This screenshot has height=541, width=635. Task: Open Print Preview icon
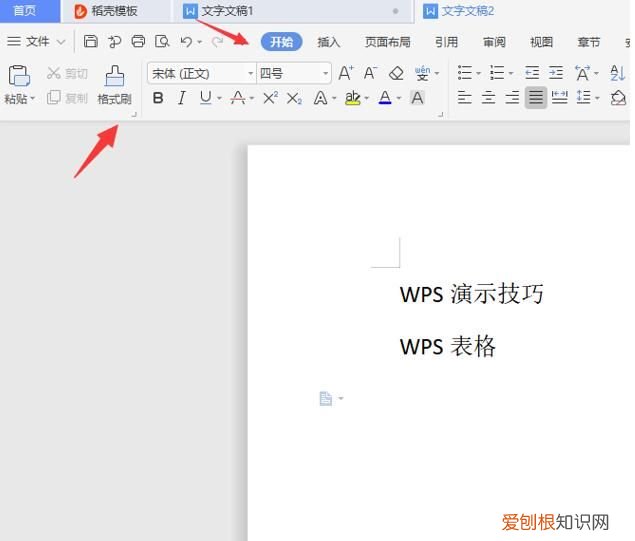pyautogui.click(x=162, y=41)
